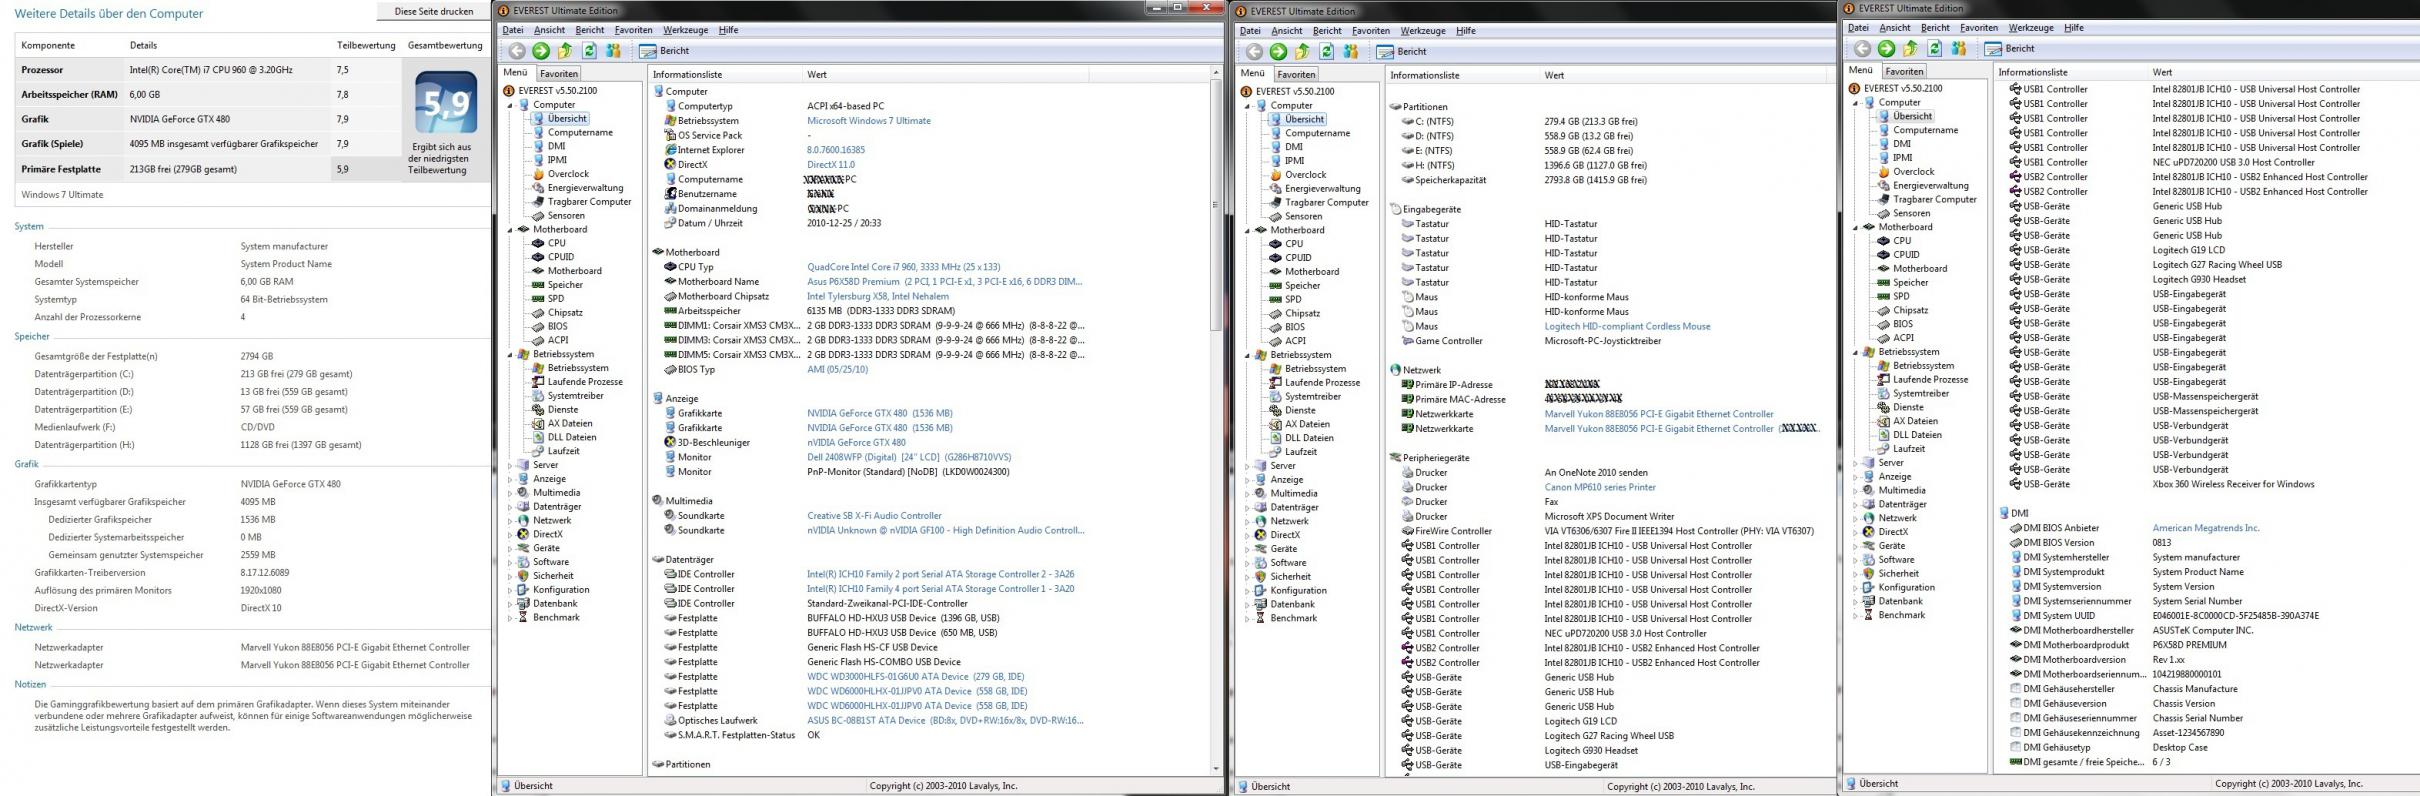Collapse Motherboard node in left EVEREST tree

pyautogui.click(x=510, y=230)
